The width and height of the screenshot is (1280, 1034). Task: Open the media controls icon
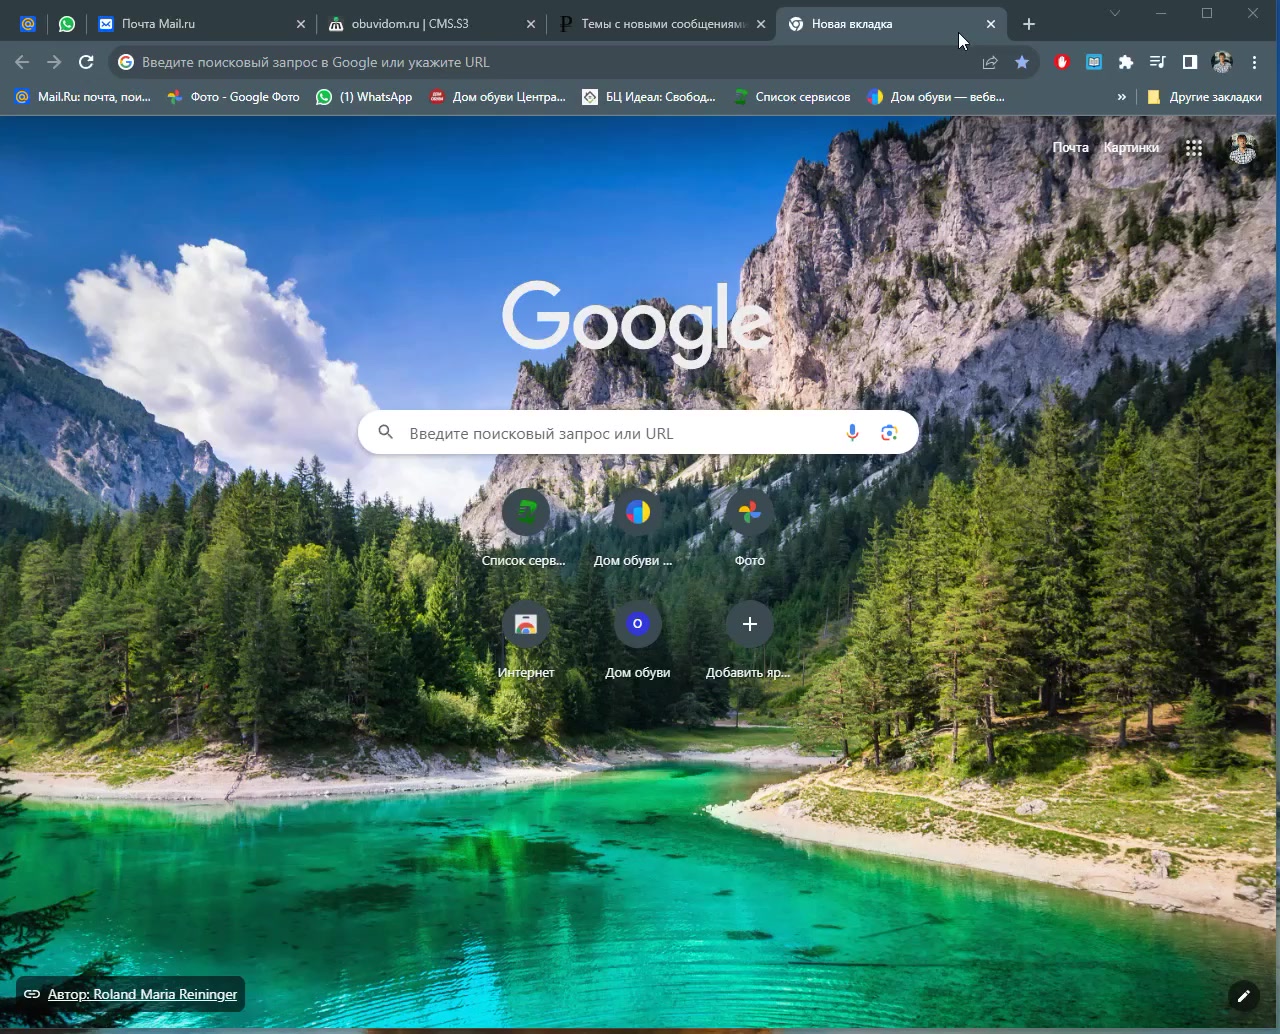coord(1158,62)
